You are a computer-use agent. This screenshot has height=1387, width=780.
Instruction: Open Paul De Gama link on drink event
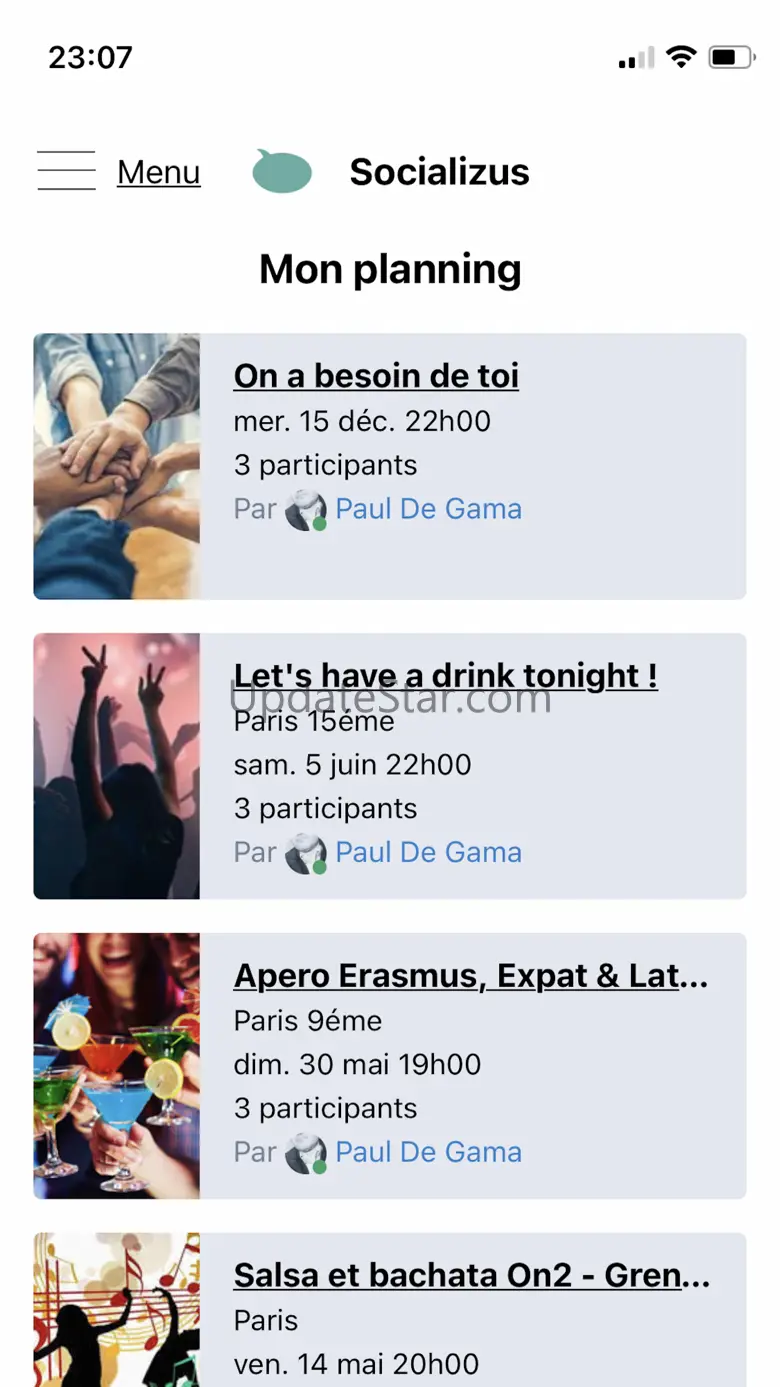[428, 853]
